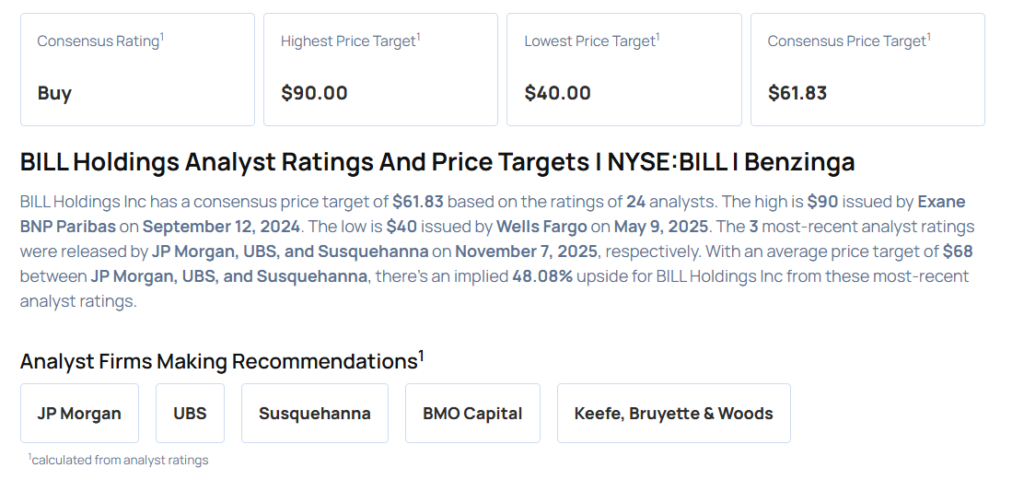Click the 'calculated from analyst ratings' footnote
This screenshot has width=1024, height=503.
(x=118, y=459)
